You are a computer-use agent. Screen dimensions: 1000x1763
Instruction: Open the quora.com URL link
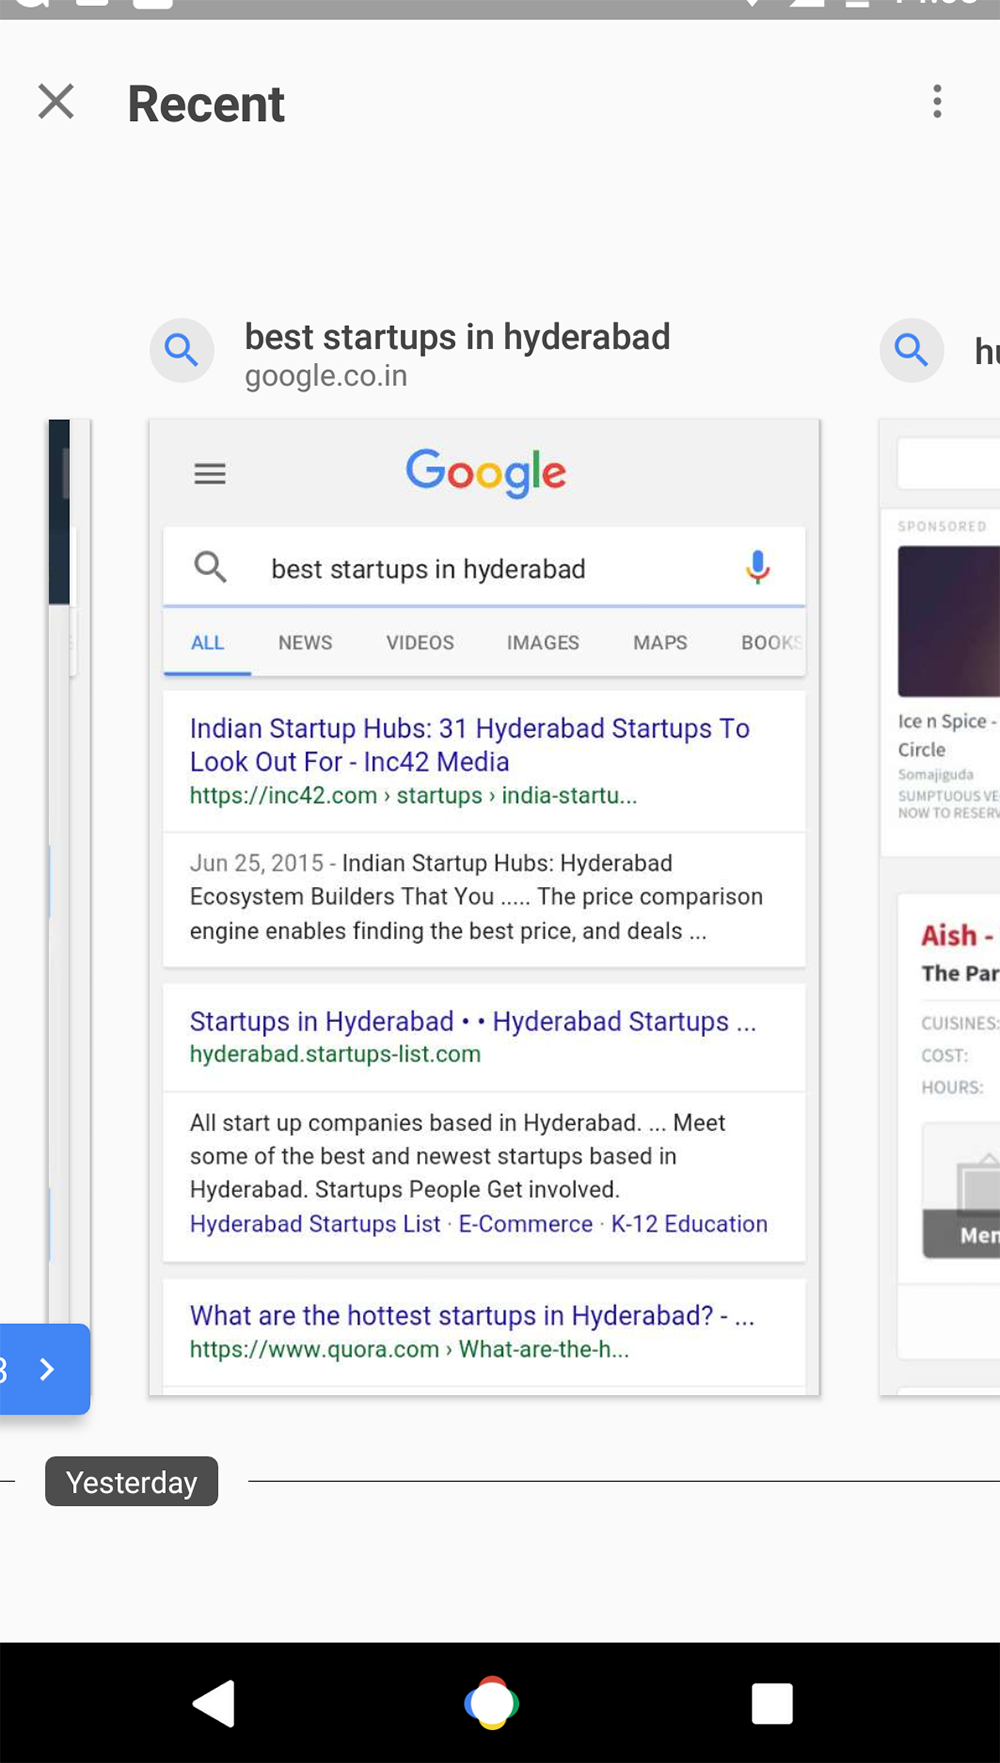pyautogui.click(x=409, y=1350)
